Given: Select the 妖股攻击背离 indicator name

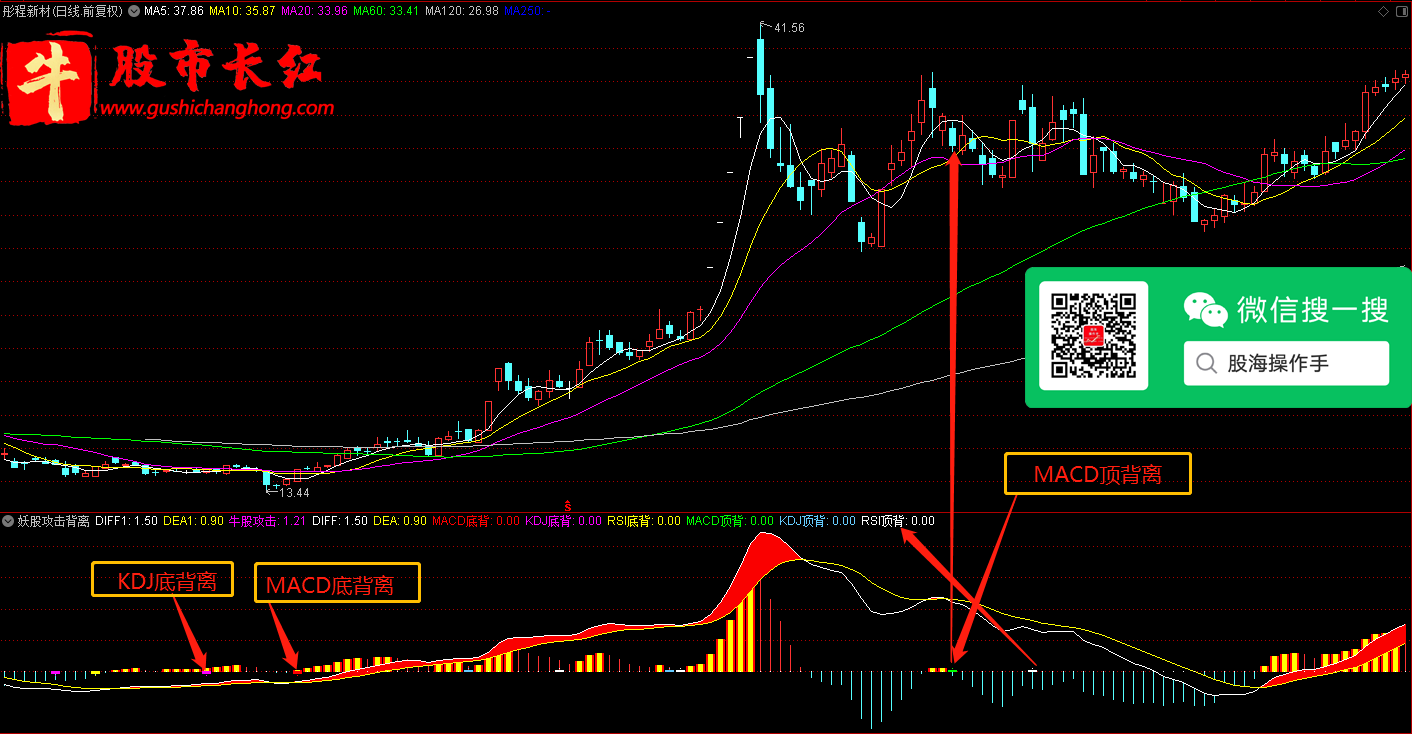Looking at the screenshot, I should (53, 521).
